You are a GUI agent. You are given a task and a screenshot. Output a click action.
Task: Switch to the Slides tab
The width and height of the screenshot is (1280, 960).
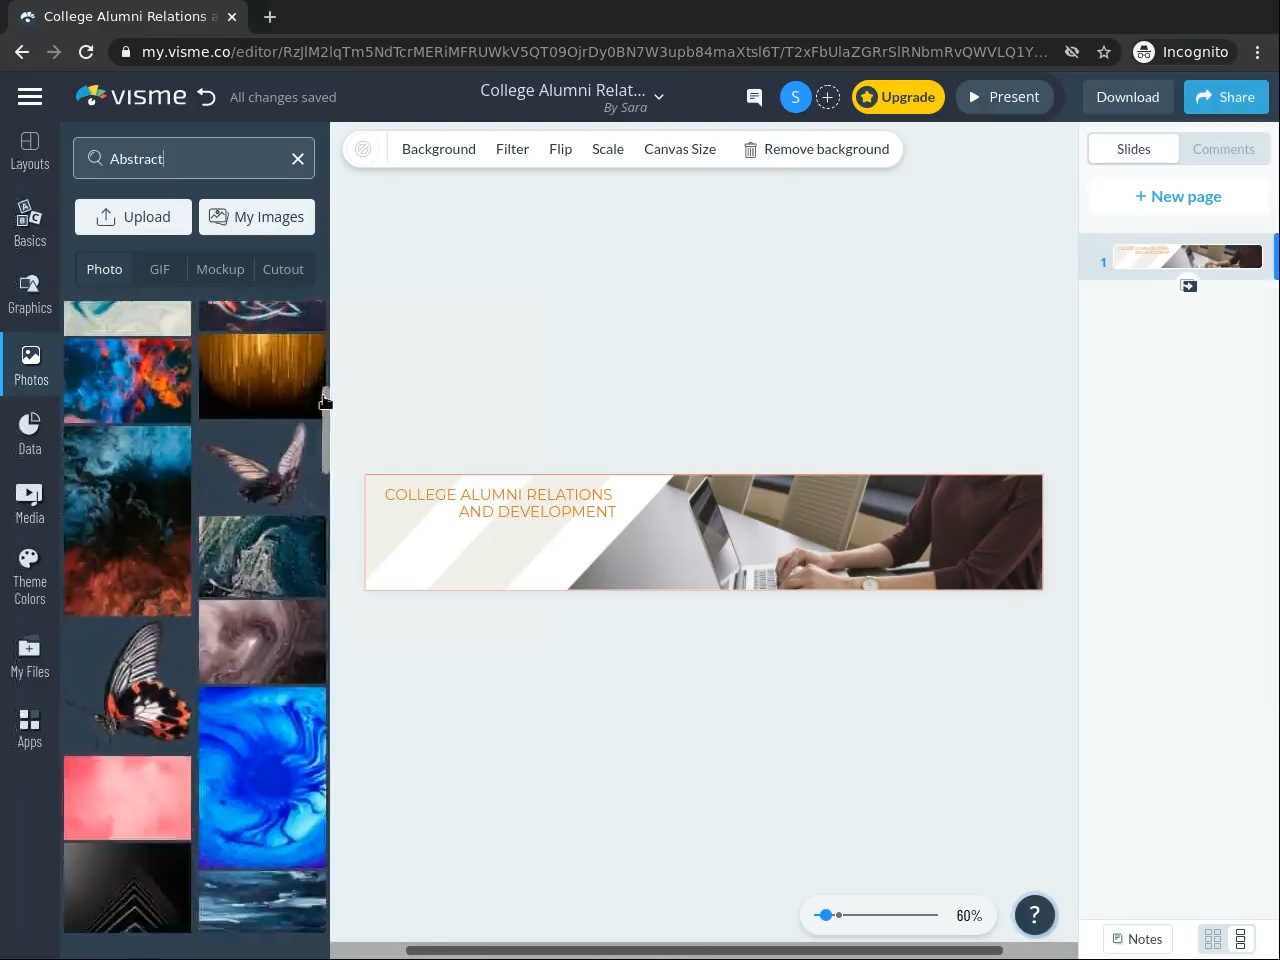point(1134,149)
